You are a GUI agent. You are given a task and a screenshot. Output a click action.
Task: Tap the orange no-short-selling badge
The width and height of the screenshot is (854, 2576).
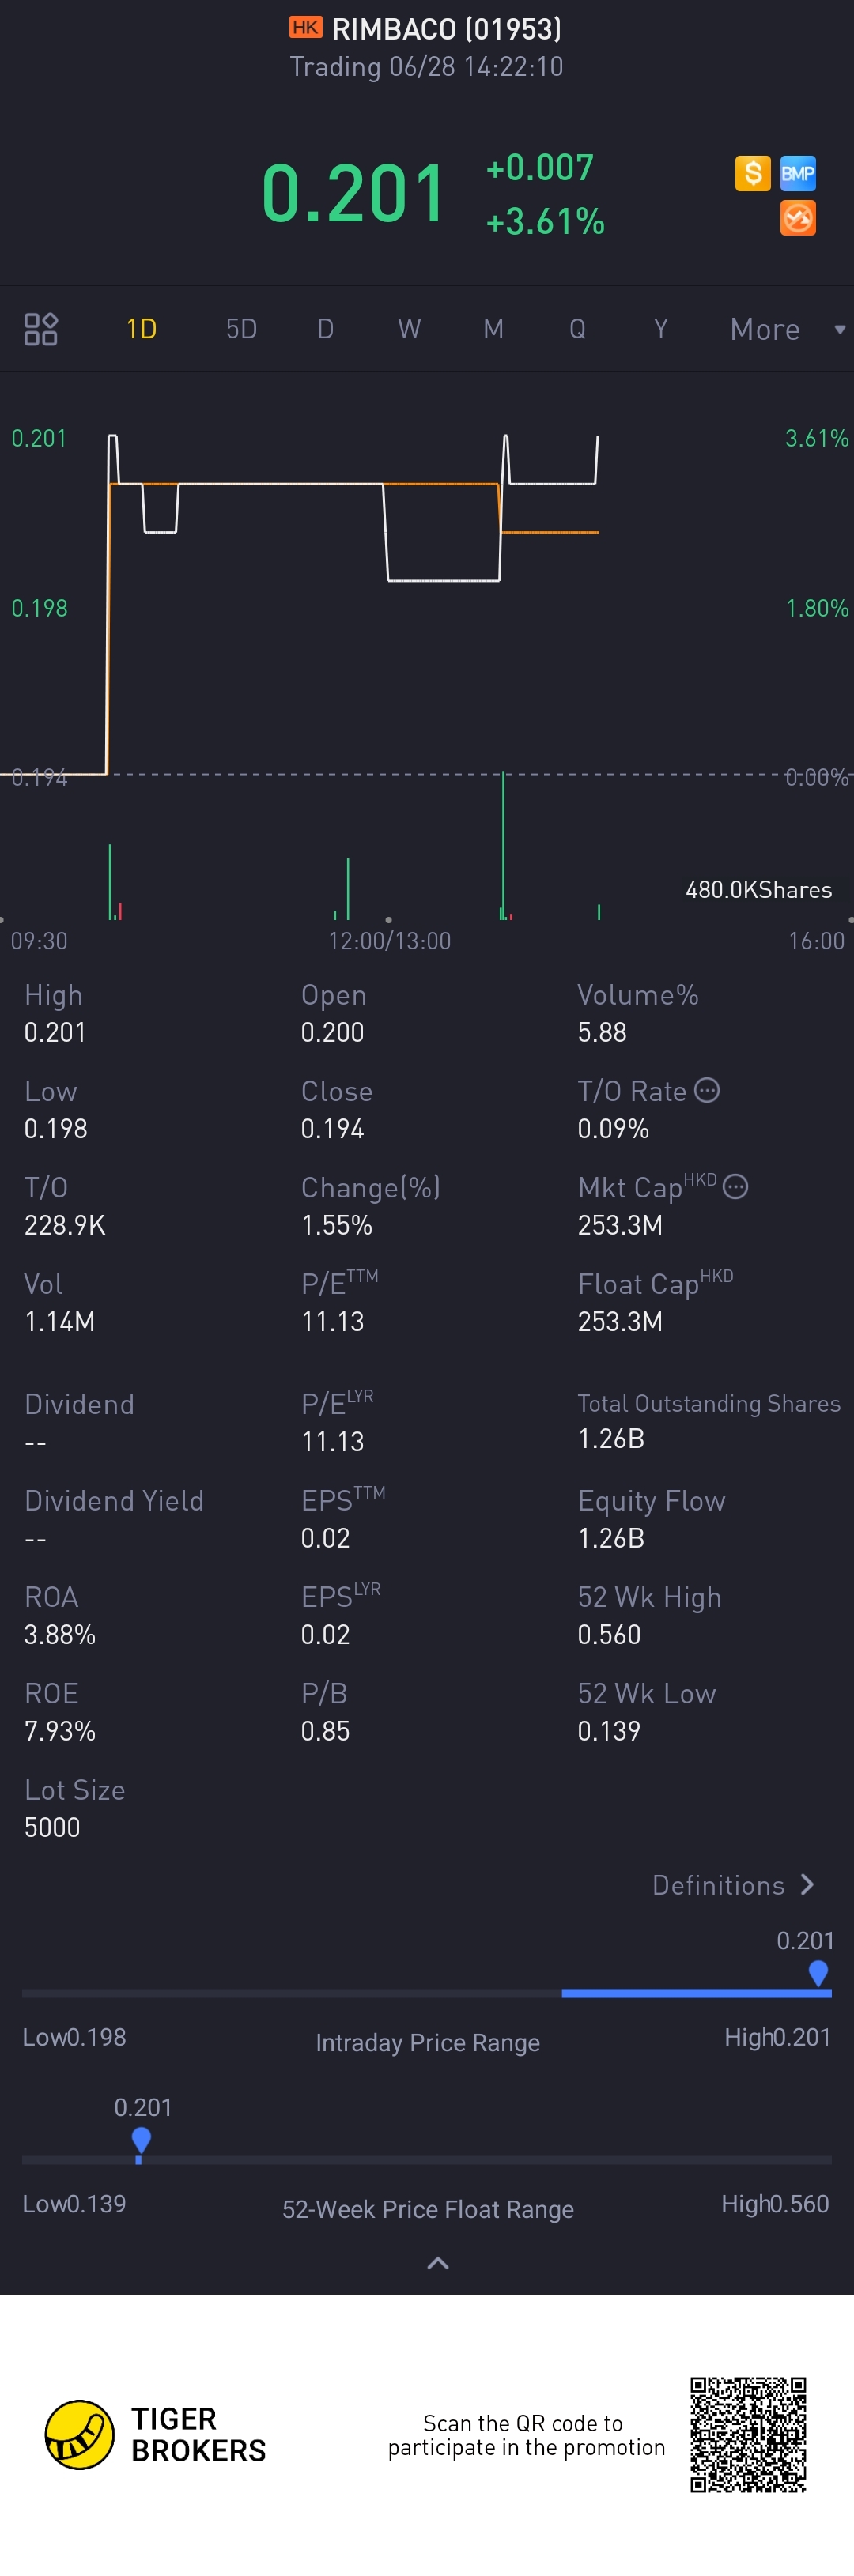(x=797, y=218)
